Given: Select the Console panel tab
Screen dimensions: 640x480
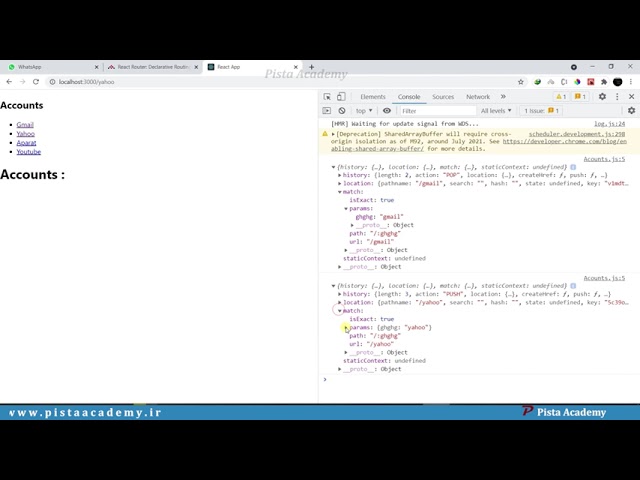Looking at the screenshot, I should click(x=409, y=97).
